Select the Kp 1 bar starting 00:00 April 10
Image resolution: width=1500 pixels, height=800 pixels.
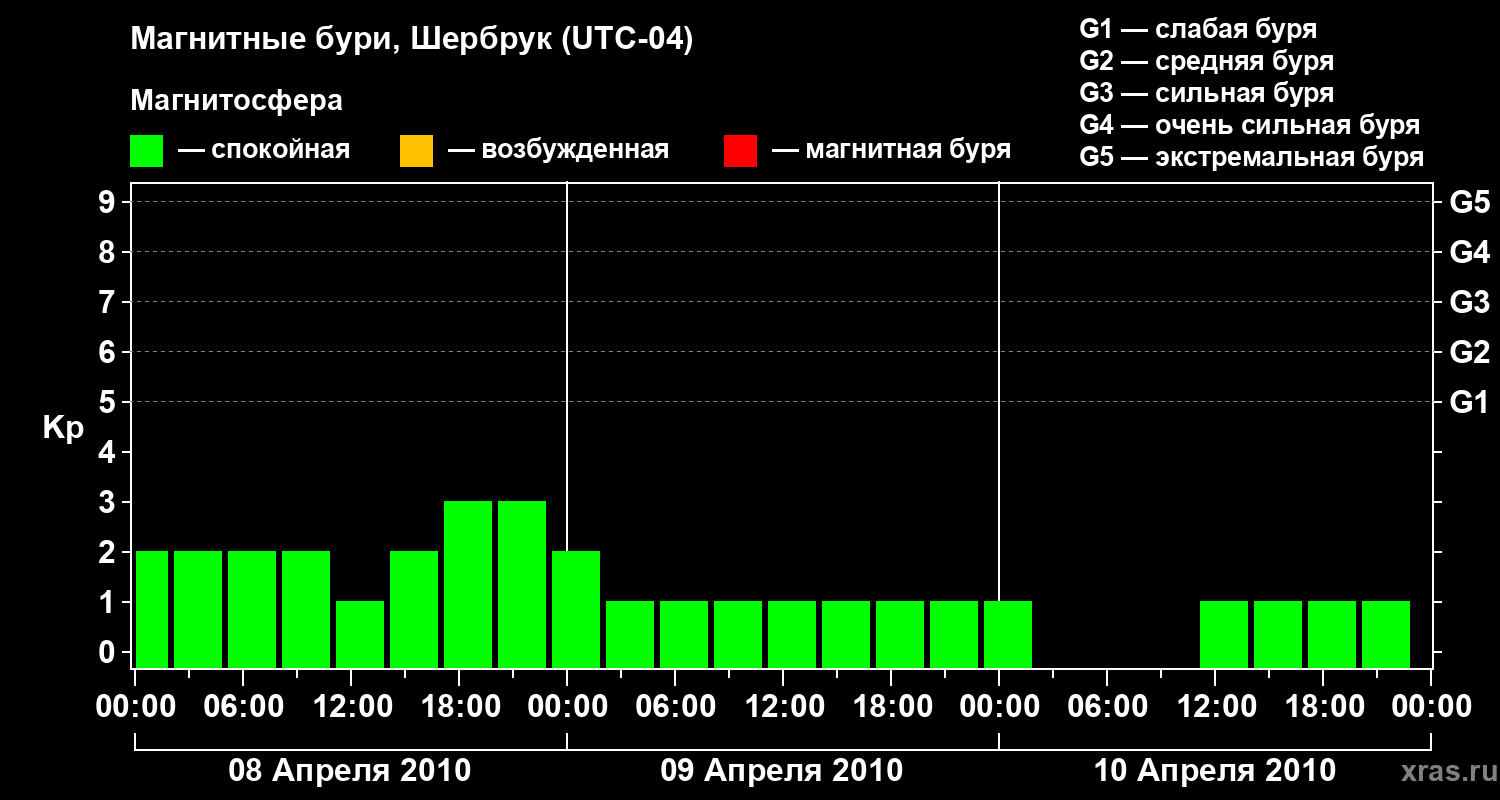pyautogui.click(x=1008, y=634)
